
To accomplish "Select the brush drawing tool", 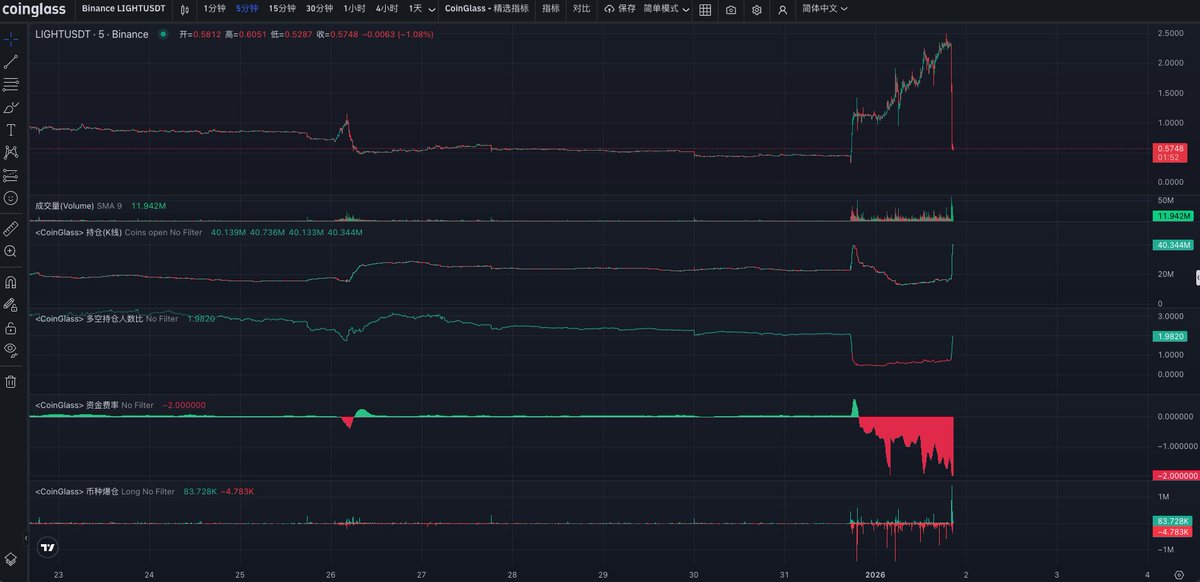I will tap(11, 107).
